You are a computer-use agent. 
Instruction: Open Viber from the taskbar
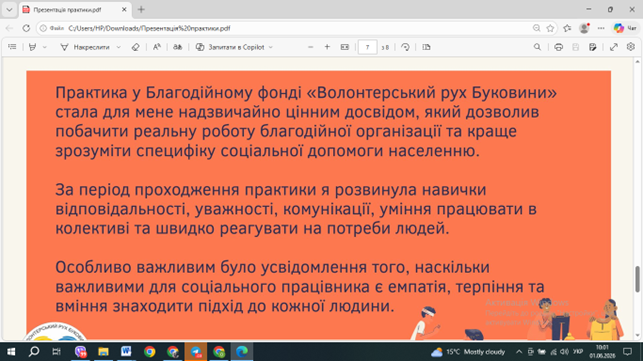pos(81,352)
